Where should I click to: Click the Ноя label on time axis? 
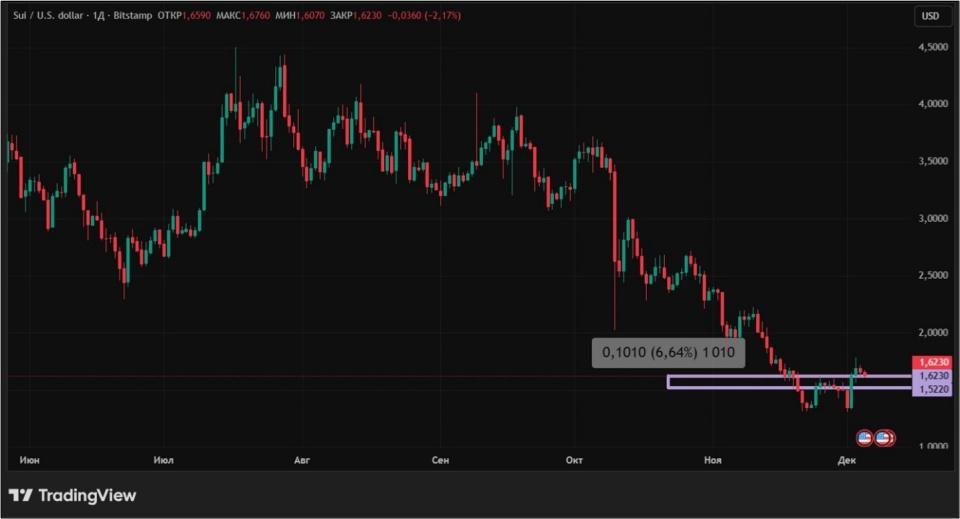tap(712, 460)
